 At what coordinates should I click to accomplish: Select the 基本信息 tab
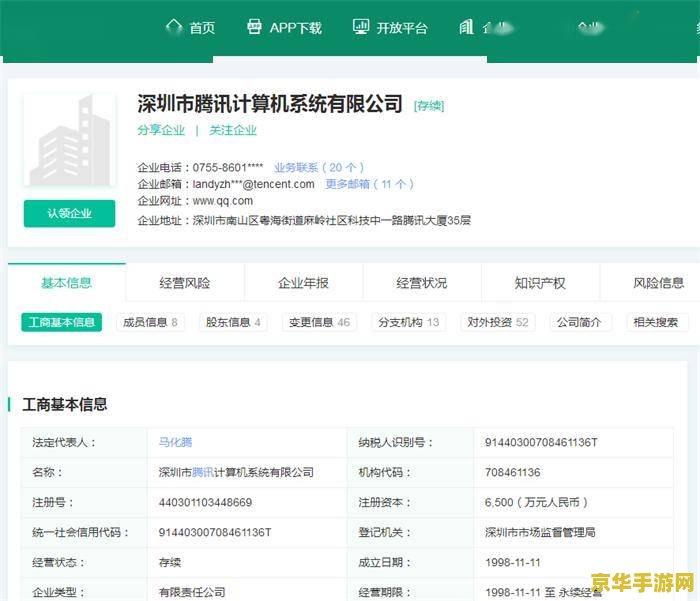pyautogui.click(x=67, y=283)
